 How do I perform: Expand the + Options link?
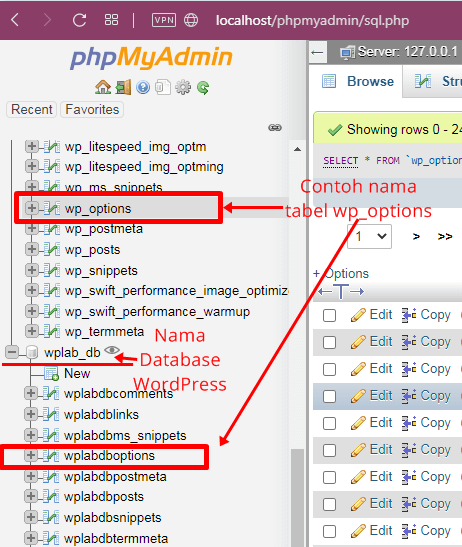click(x=341, y=274)
